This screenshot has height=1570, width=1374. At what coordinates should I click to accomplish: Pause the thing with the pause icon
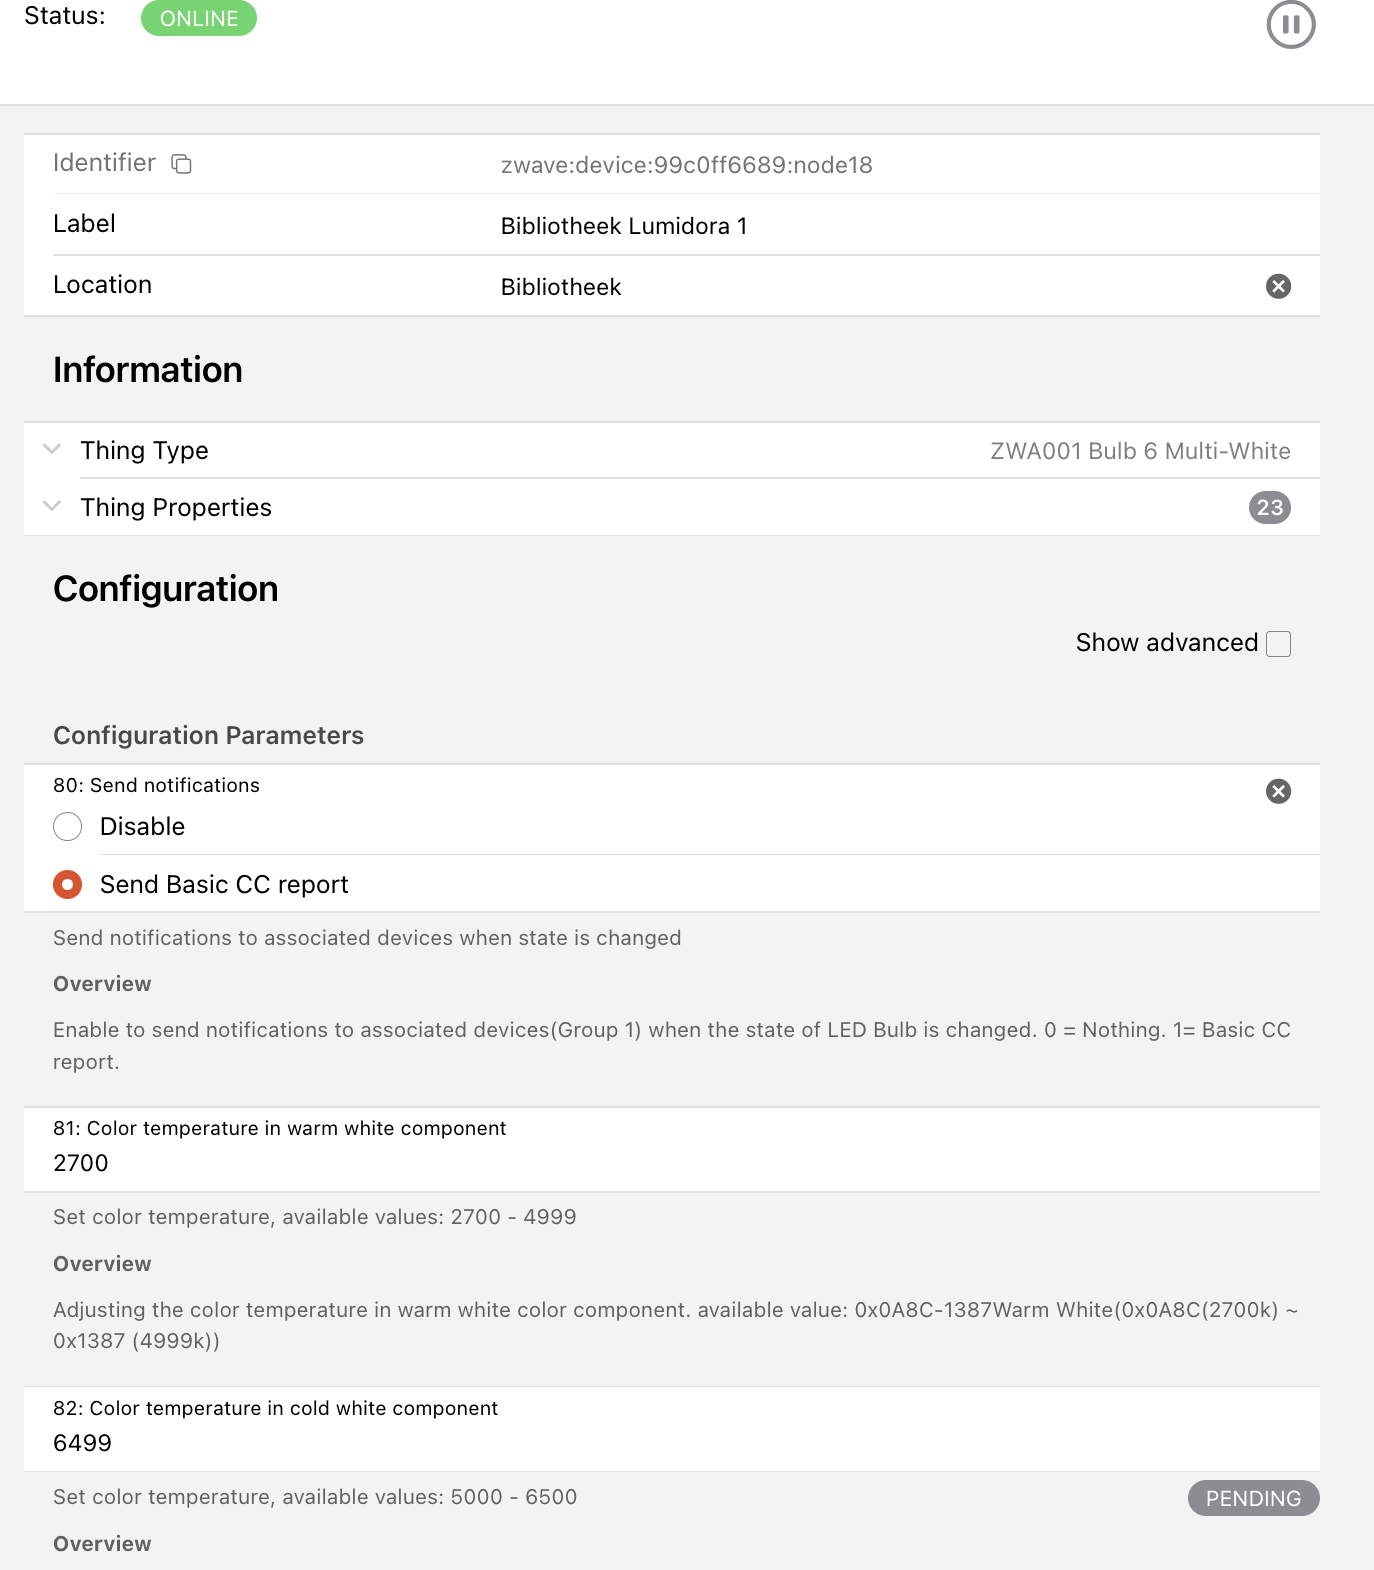pos(1290,24)
